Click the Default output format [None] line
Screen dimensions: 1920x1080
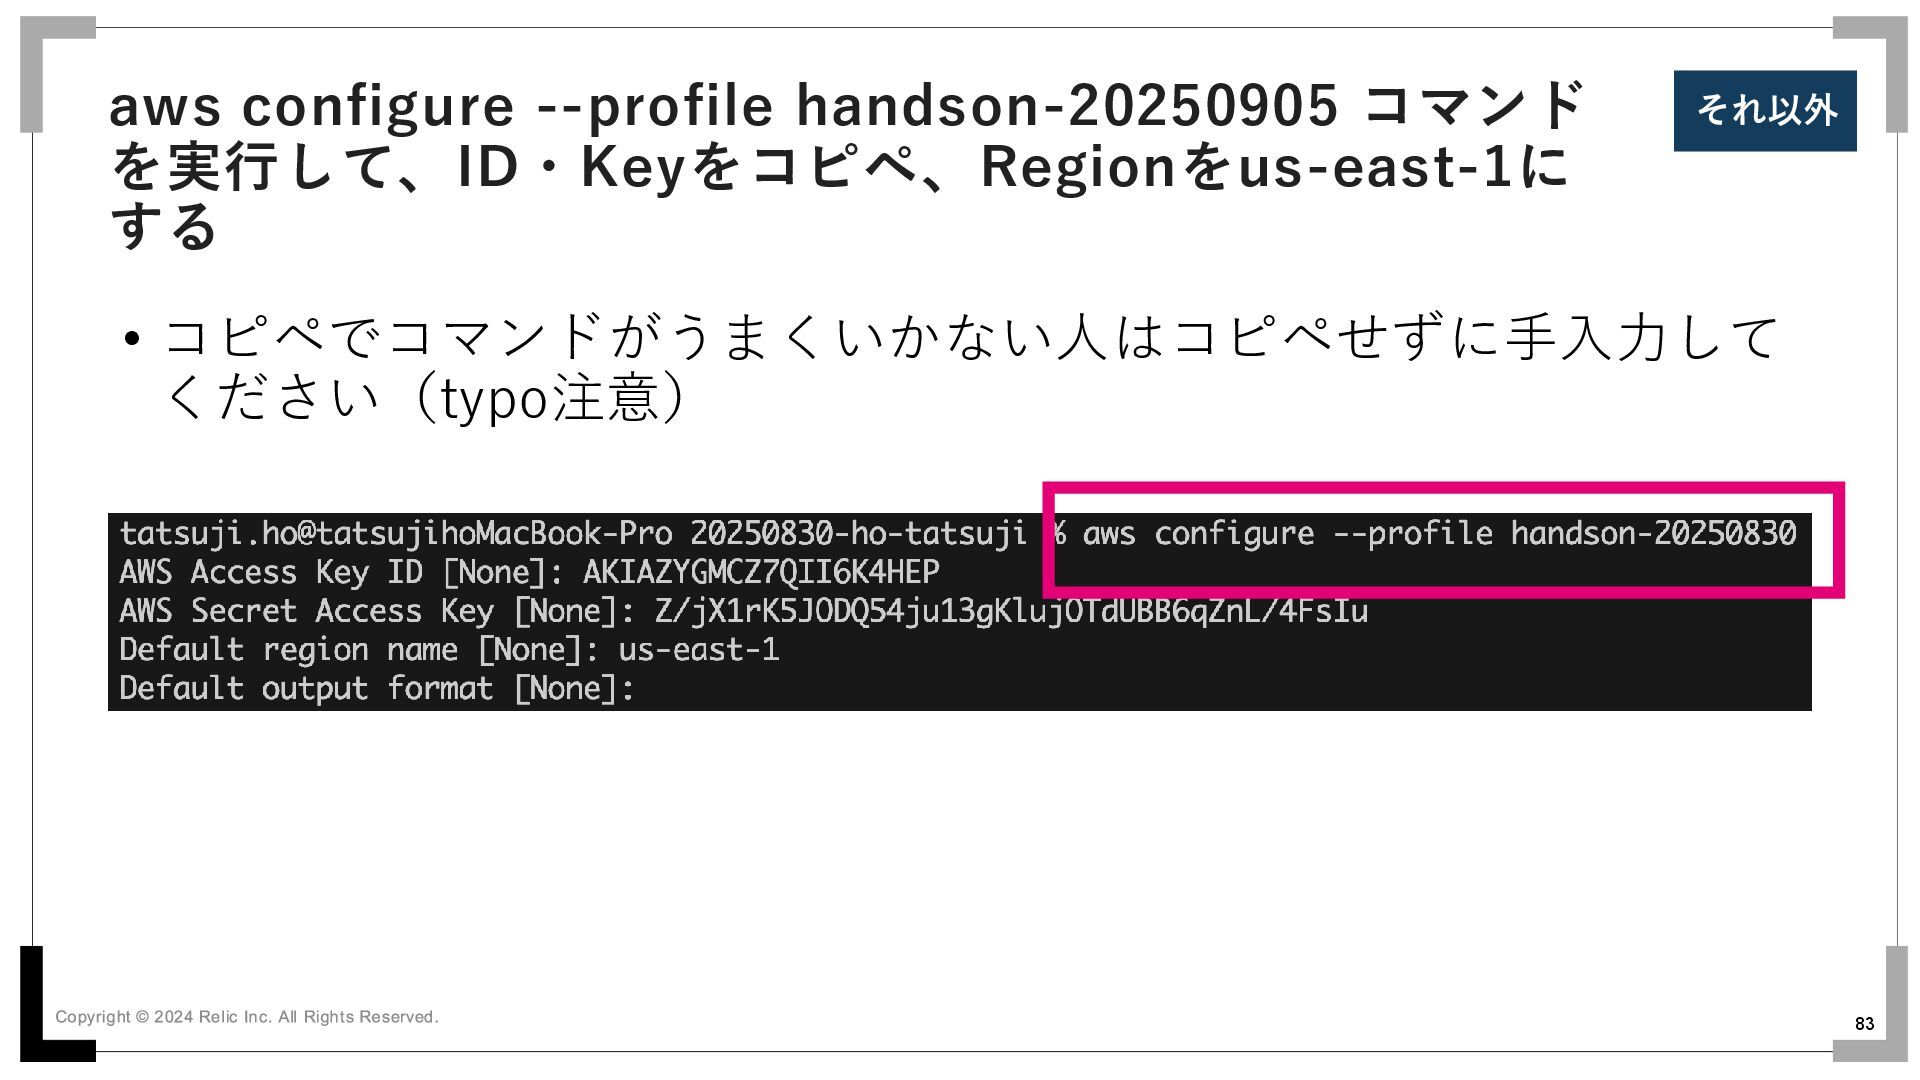tap(377, 689)
